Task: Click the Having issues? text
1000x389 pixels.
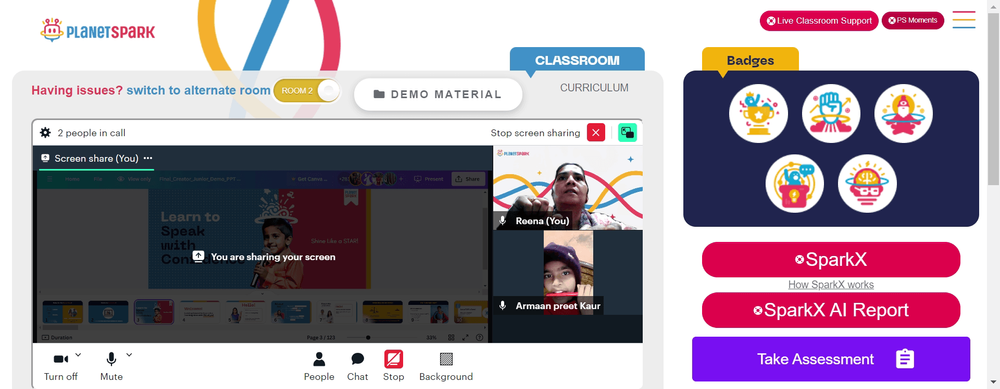Action: 77,91
